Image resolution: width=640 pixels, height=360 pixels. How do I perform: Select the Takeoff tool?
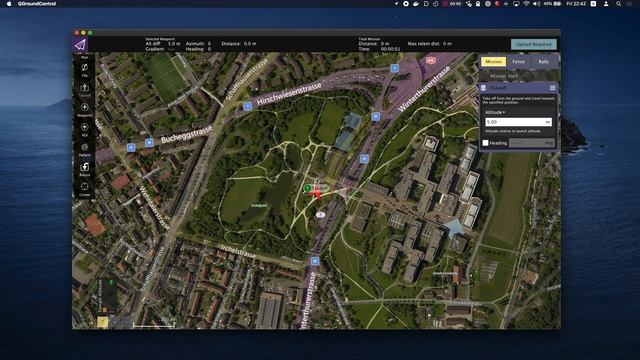pos(84,89)
